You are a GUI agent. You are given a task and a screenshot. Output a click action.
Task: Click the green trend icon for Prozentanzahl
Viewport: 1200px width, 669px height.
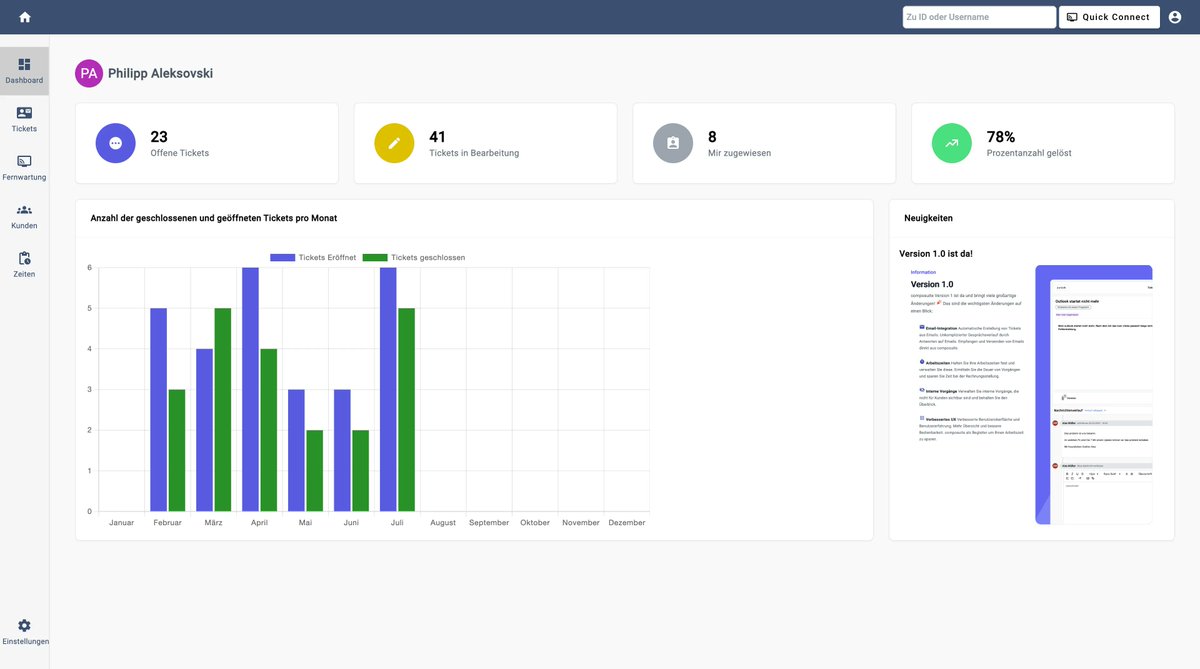point(952,143)
